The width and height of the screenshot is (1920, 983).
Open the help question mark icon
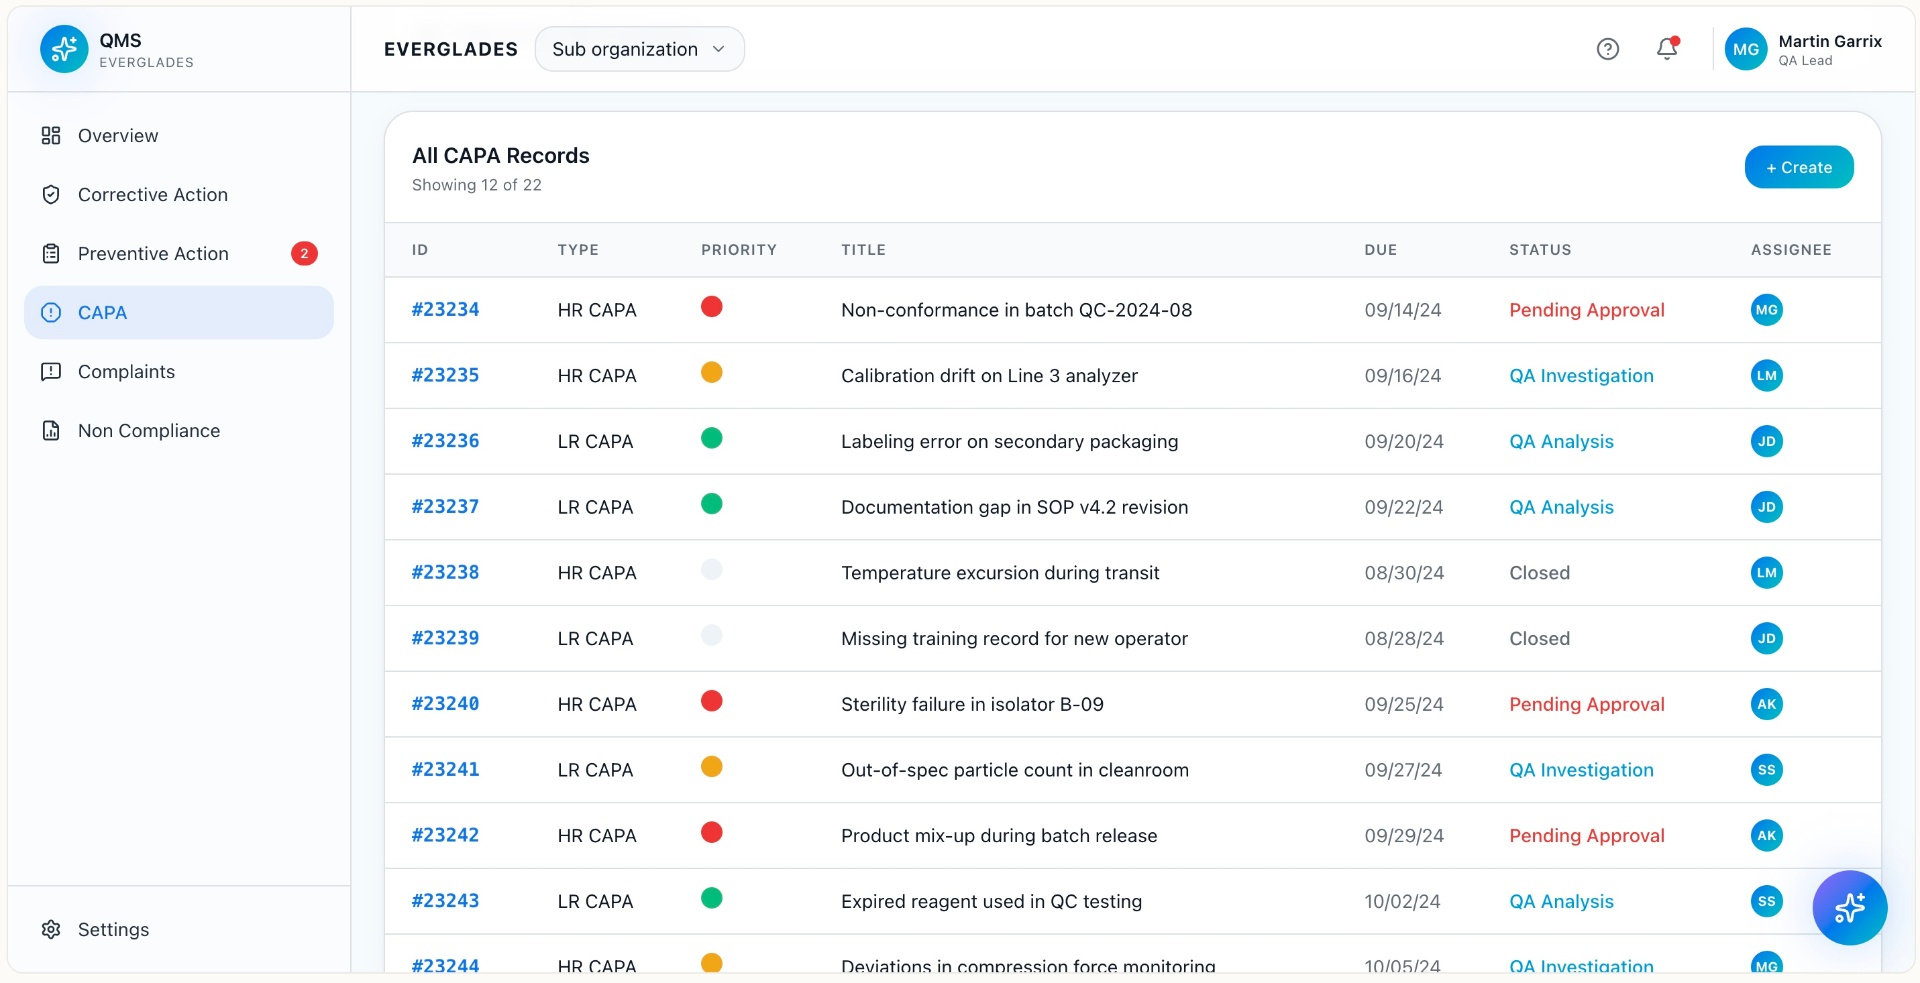pos(1607,49)
